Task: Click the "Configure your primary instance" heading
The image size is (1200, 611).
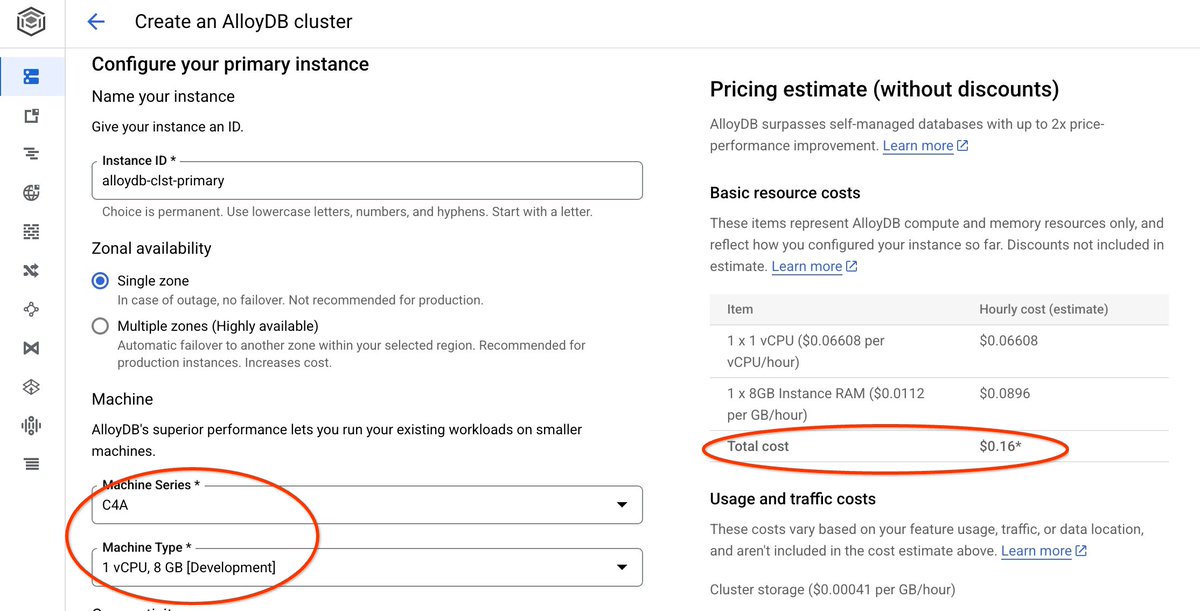Action: pyautogui.click(x=230, y=64)
